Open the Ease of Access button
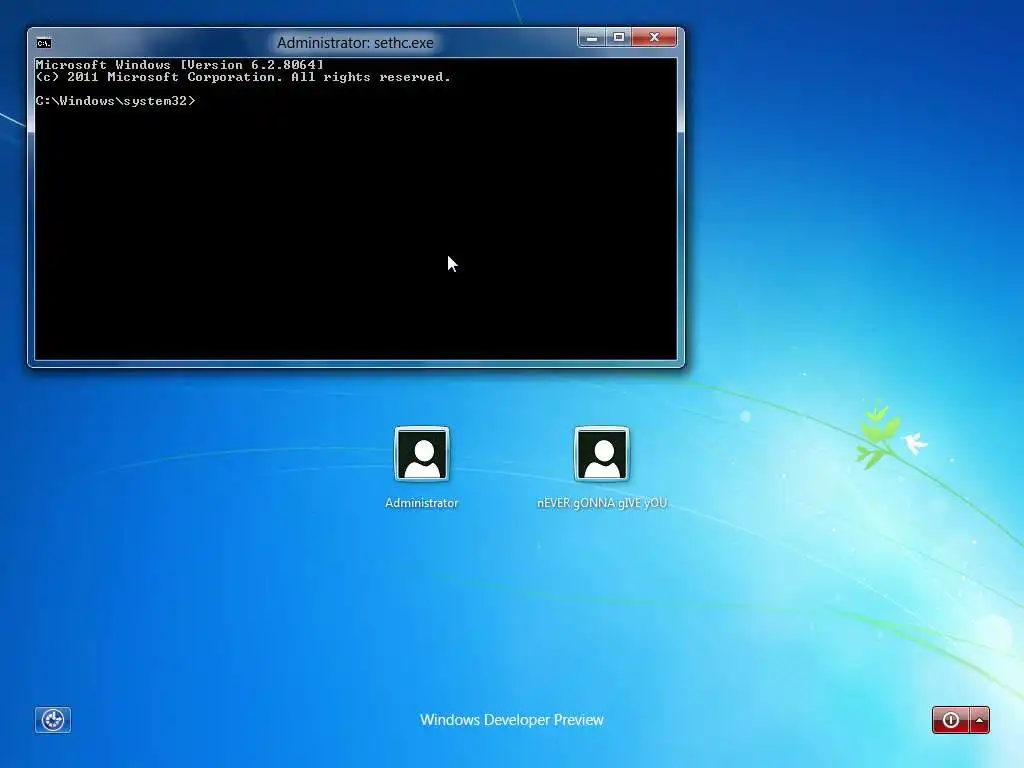The image size is (1024, 768). pos(53,720)
